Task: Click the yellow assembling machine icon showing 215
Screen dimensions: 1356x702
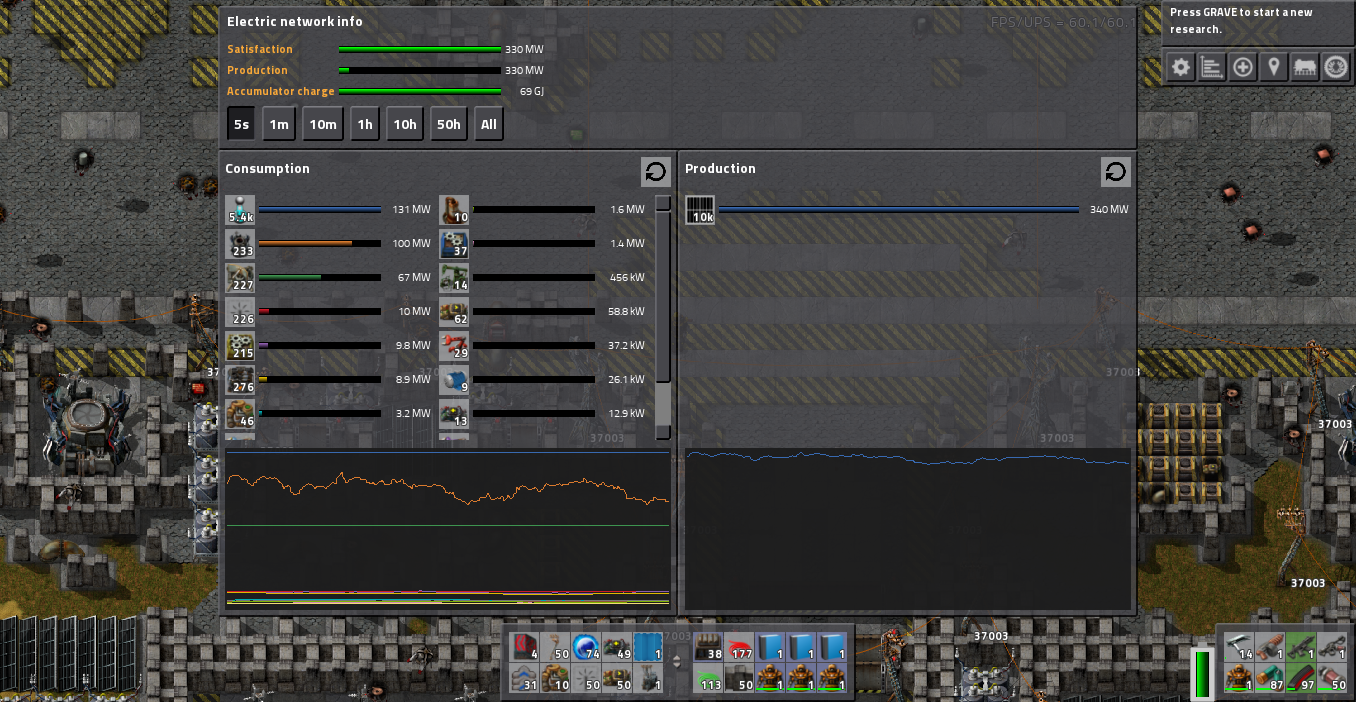Action: [240, 346]
